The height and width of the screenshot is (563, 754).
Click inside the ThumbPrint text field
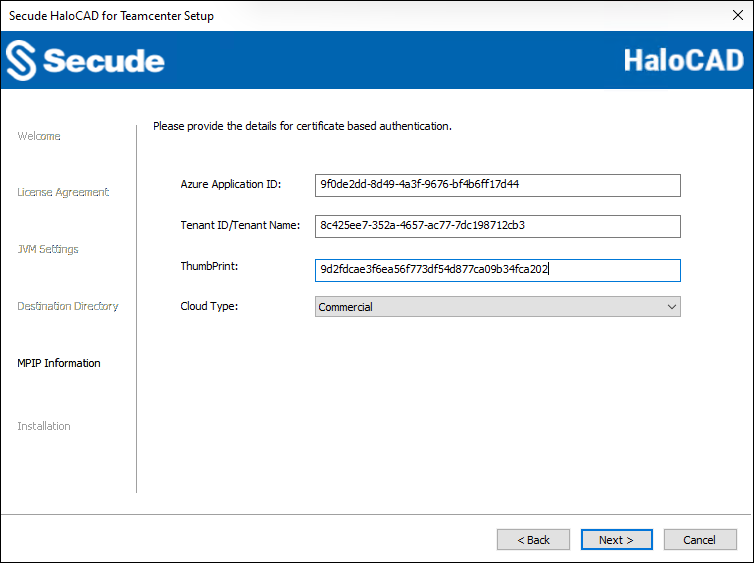point(498,270)
